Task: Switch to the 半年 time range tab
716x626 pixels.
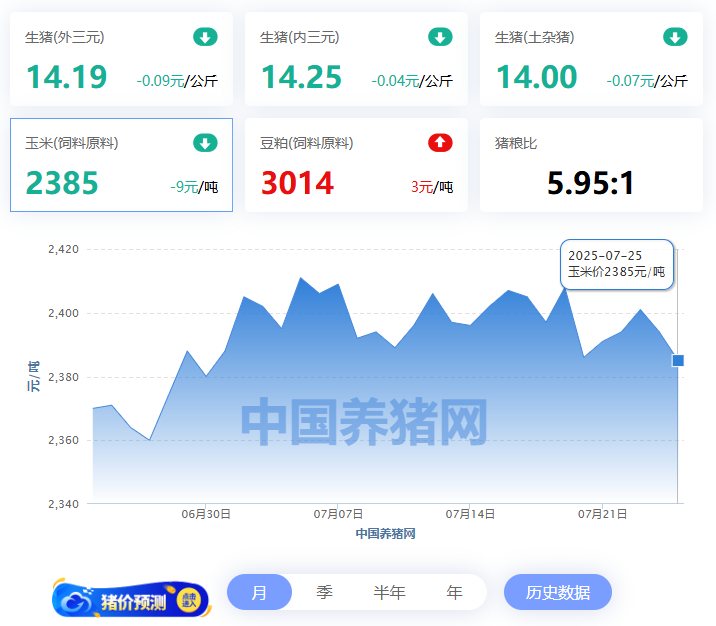Action: [x=389, y=592]
